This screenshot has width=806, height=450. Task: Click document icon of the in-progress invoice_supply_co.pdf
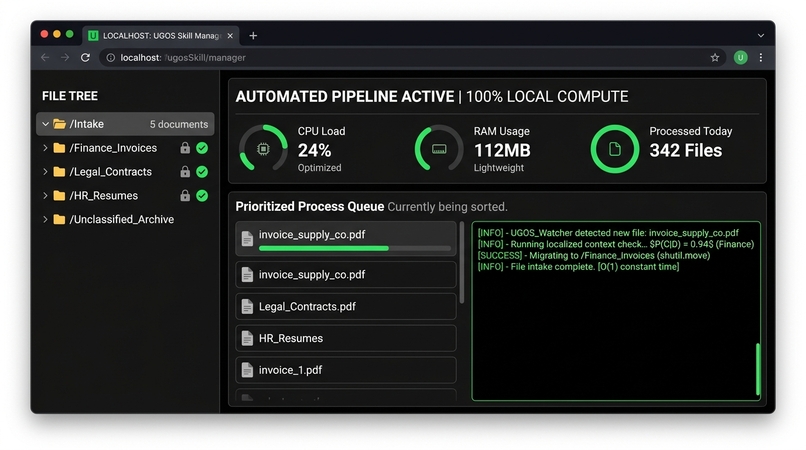(x=247, y=239)
